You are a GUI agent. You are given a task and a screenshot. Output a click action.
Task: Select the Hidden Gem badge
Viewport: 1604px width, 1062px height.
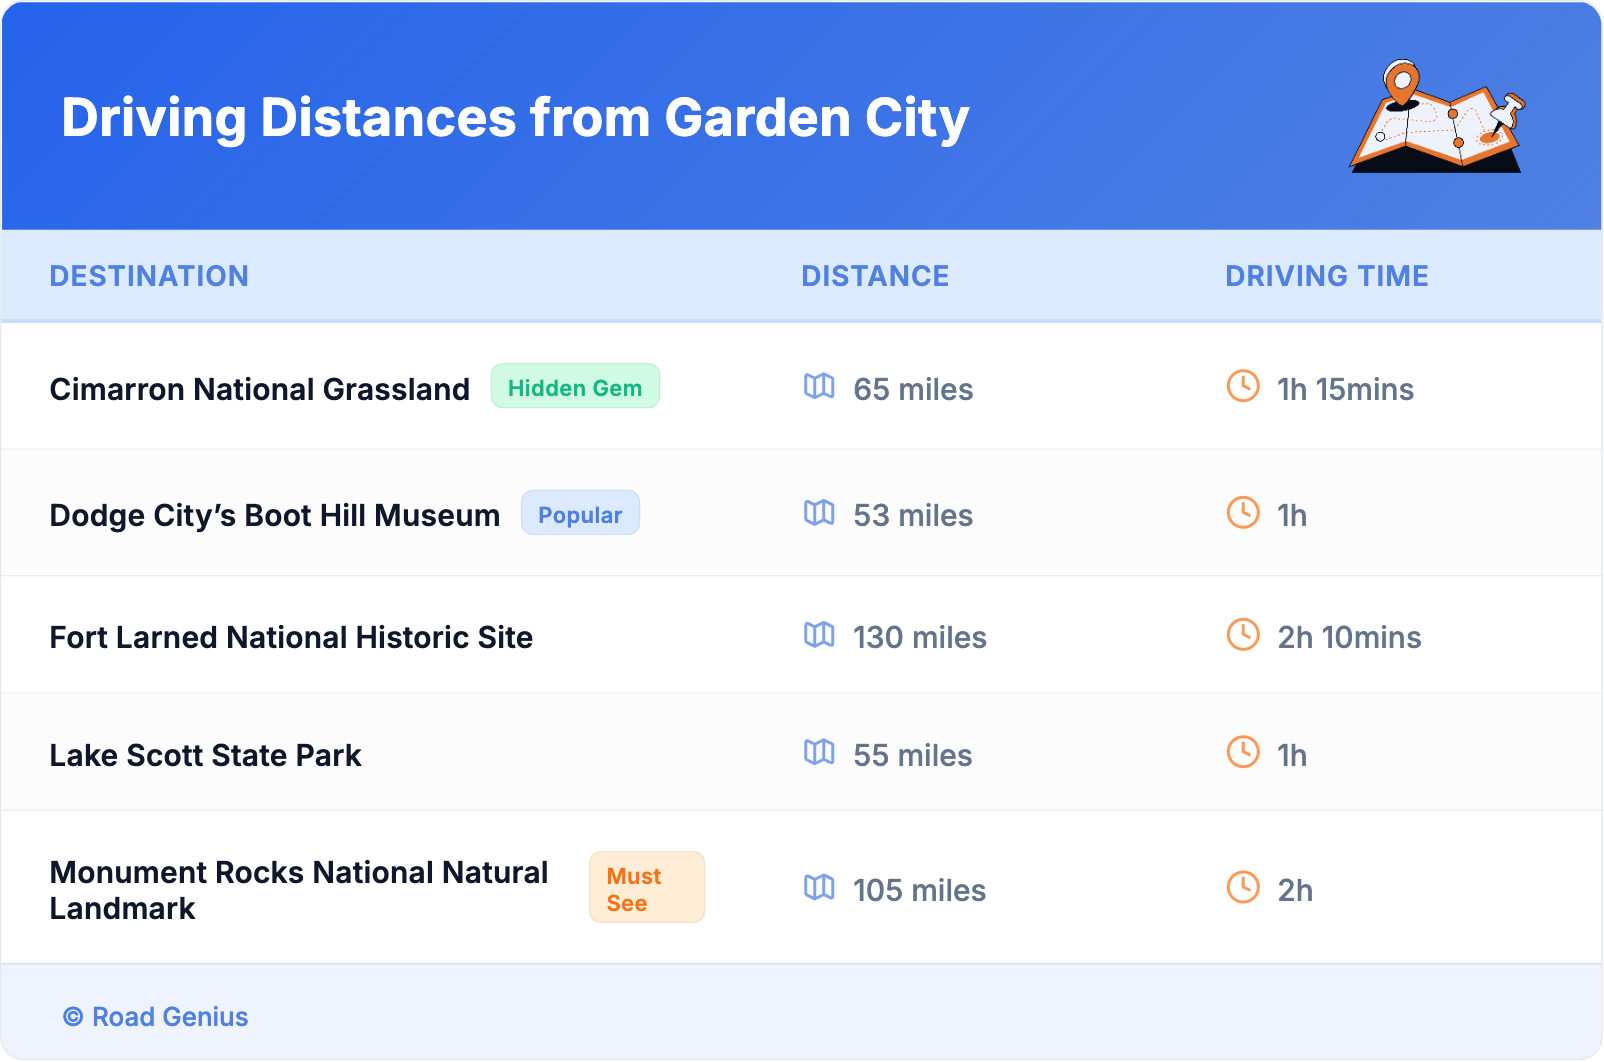click(575, 387)
